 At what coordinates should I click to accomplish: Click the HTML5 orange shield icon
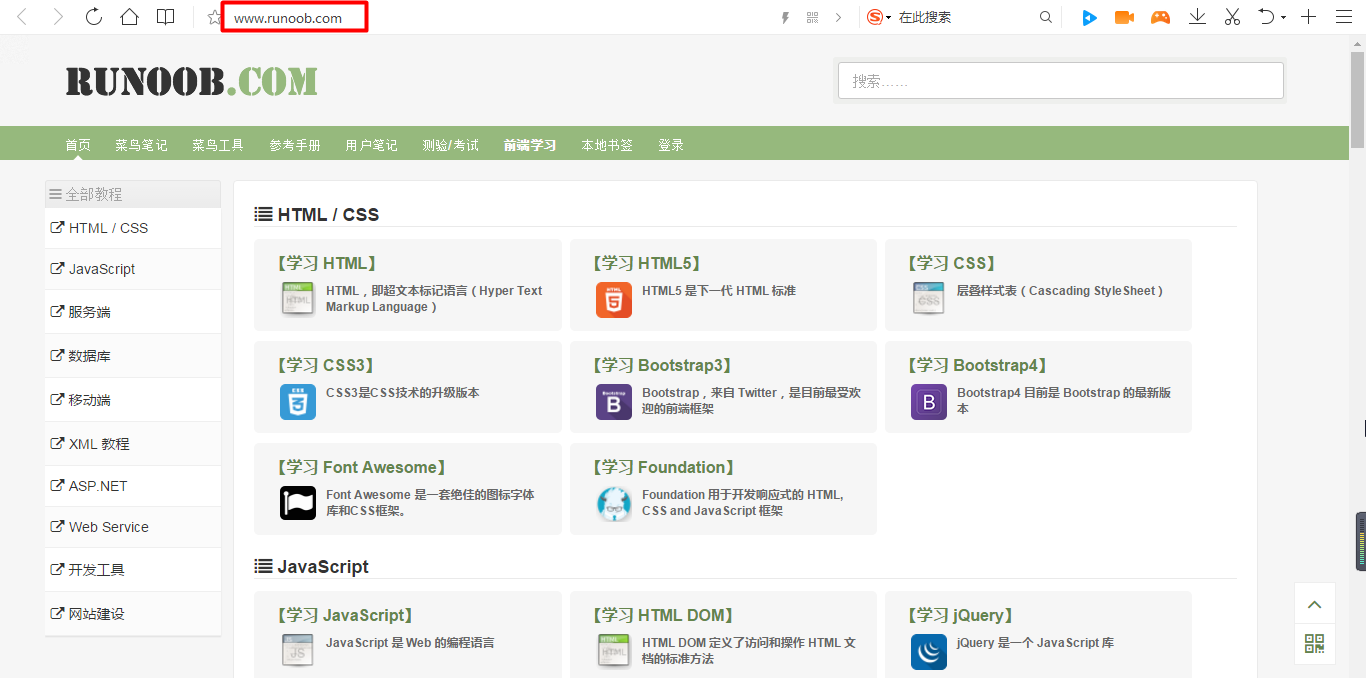coord(614,300)
